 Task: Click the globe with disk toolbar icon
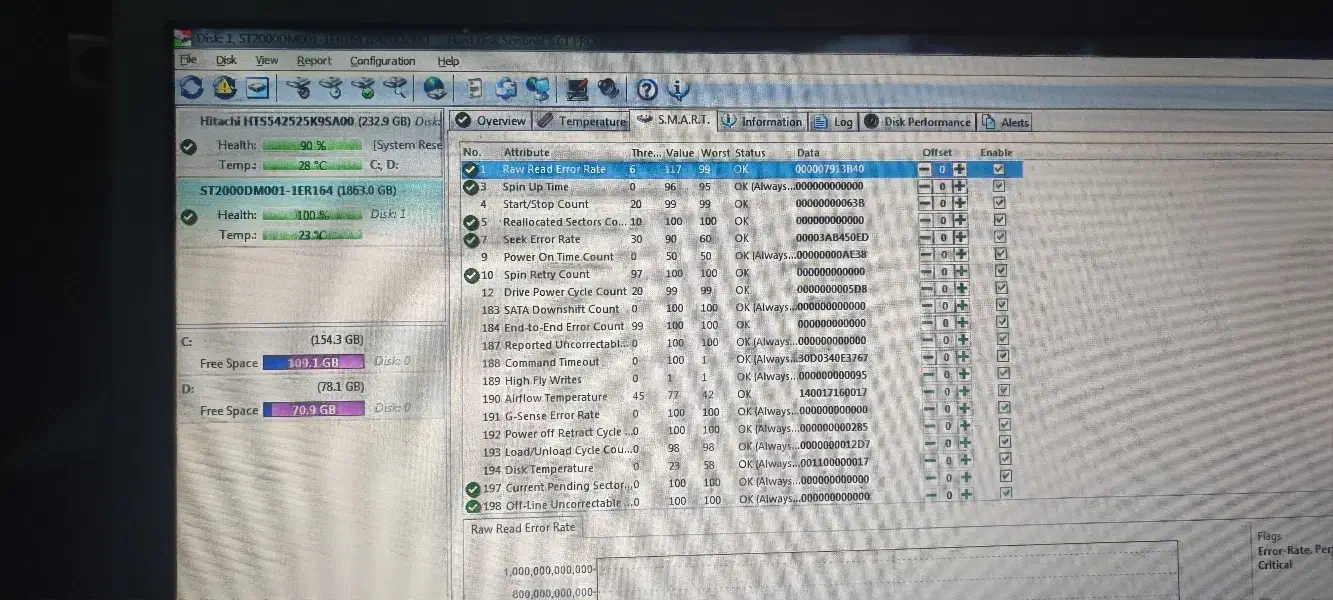435,88
